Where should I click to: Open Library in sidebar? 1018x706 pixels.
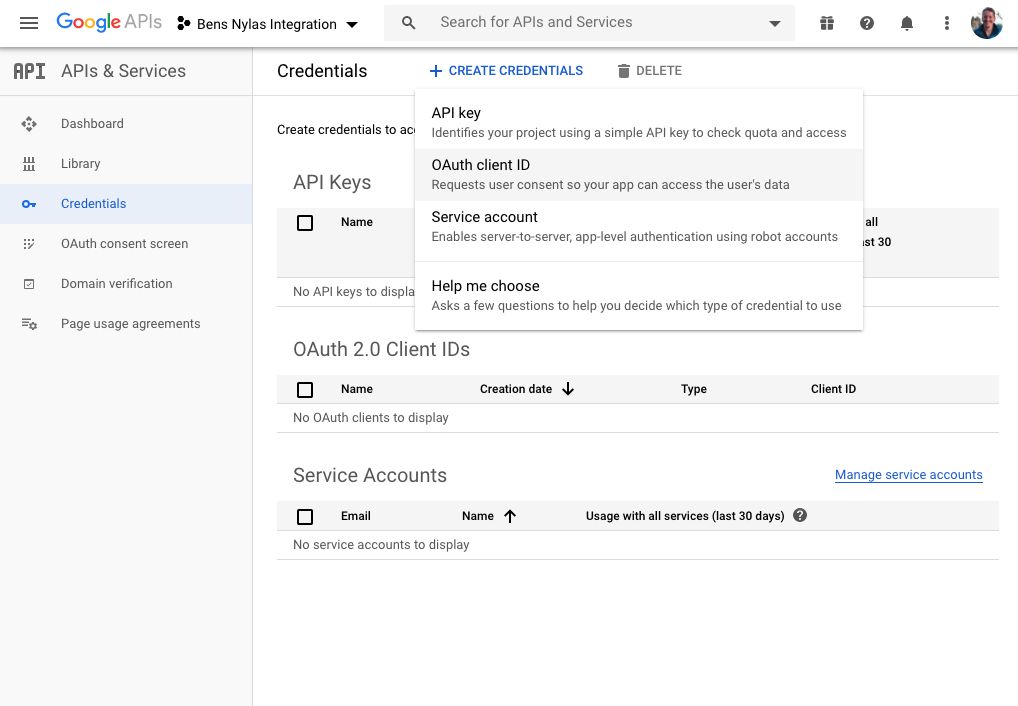click(126, 164)
